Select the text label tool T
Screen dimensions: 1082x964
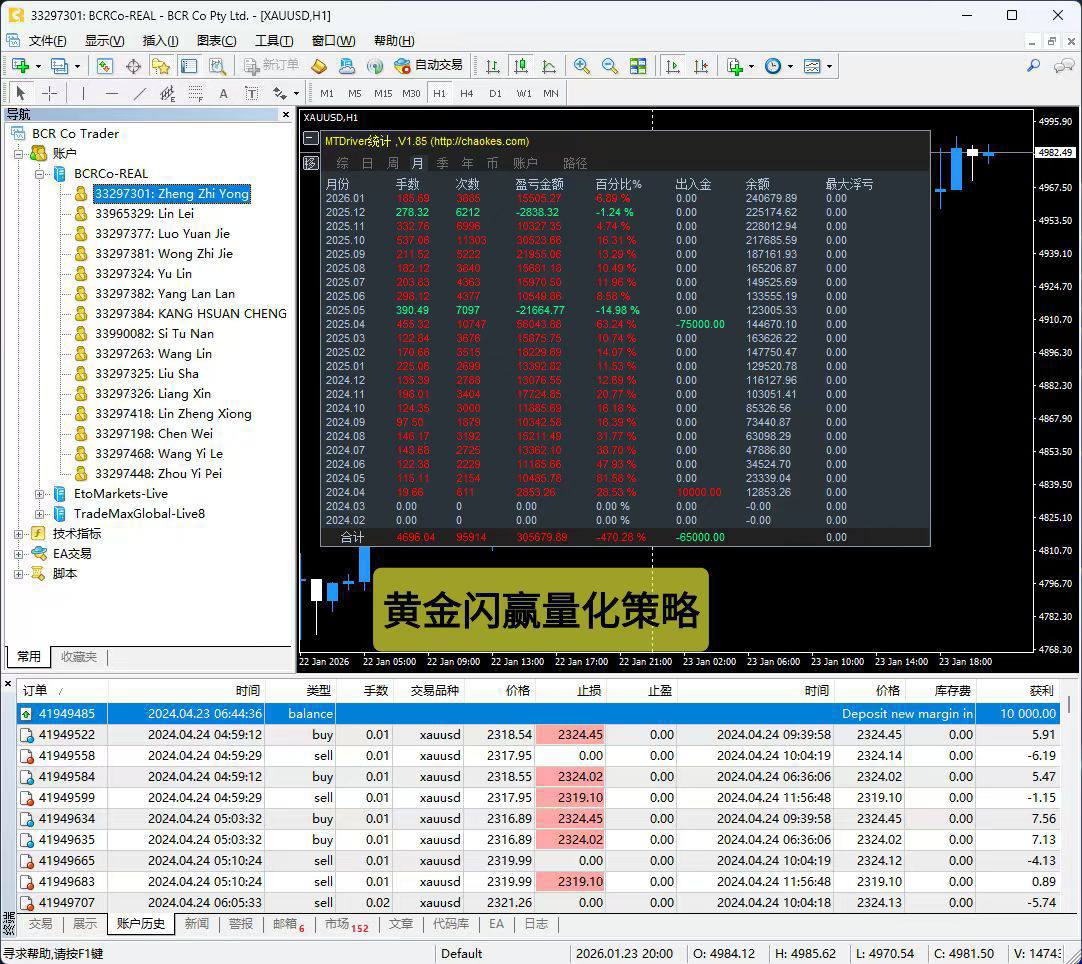click(x=251, y=93)
